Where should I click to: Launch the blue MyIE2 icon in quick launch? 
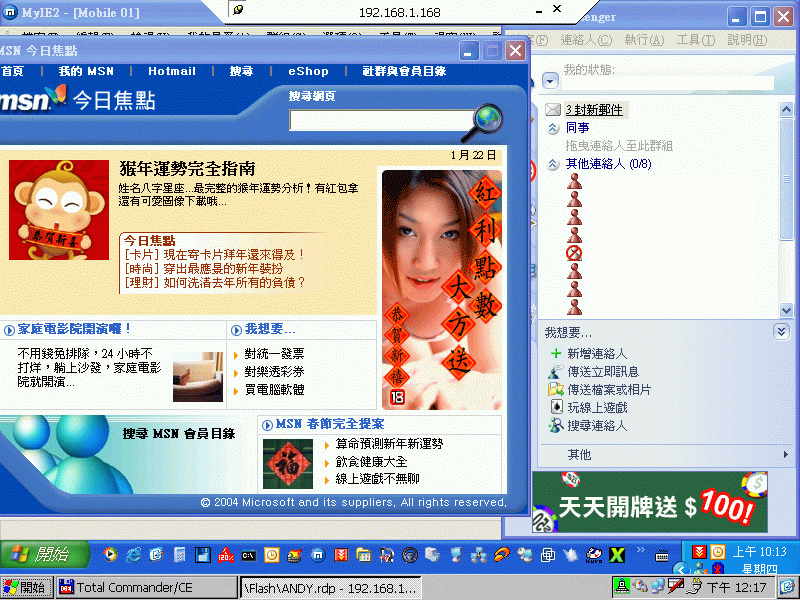point(318,555)
